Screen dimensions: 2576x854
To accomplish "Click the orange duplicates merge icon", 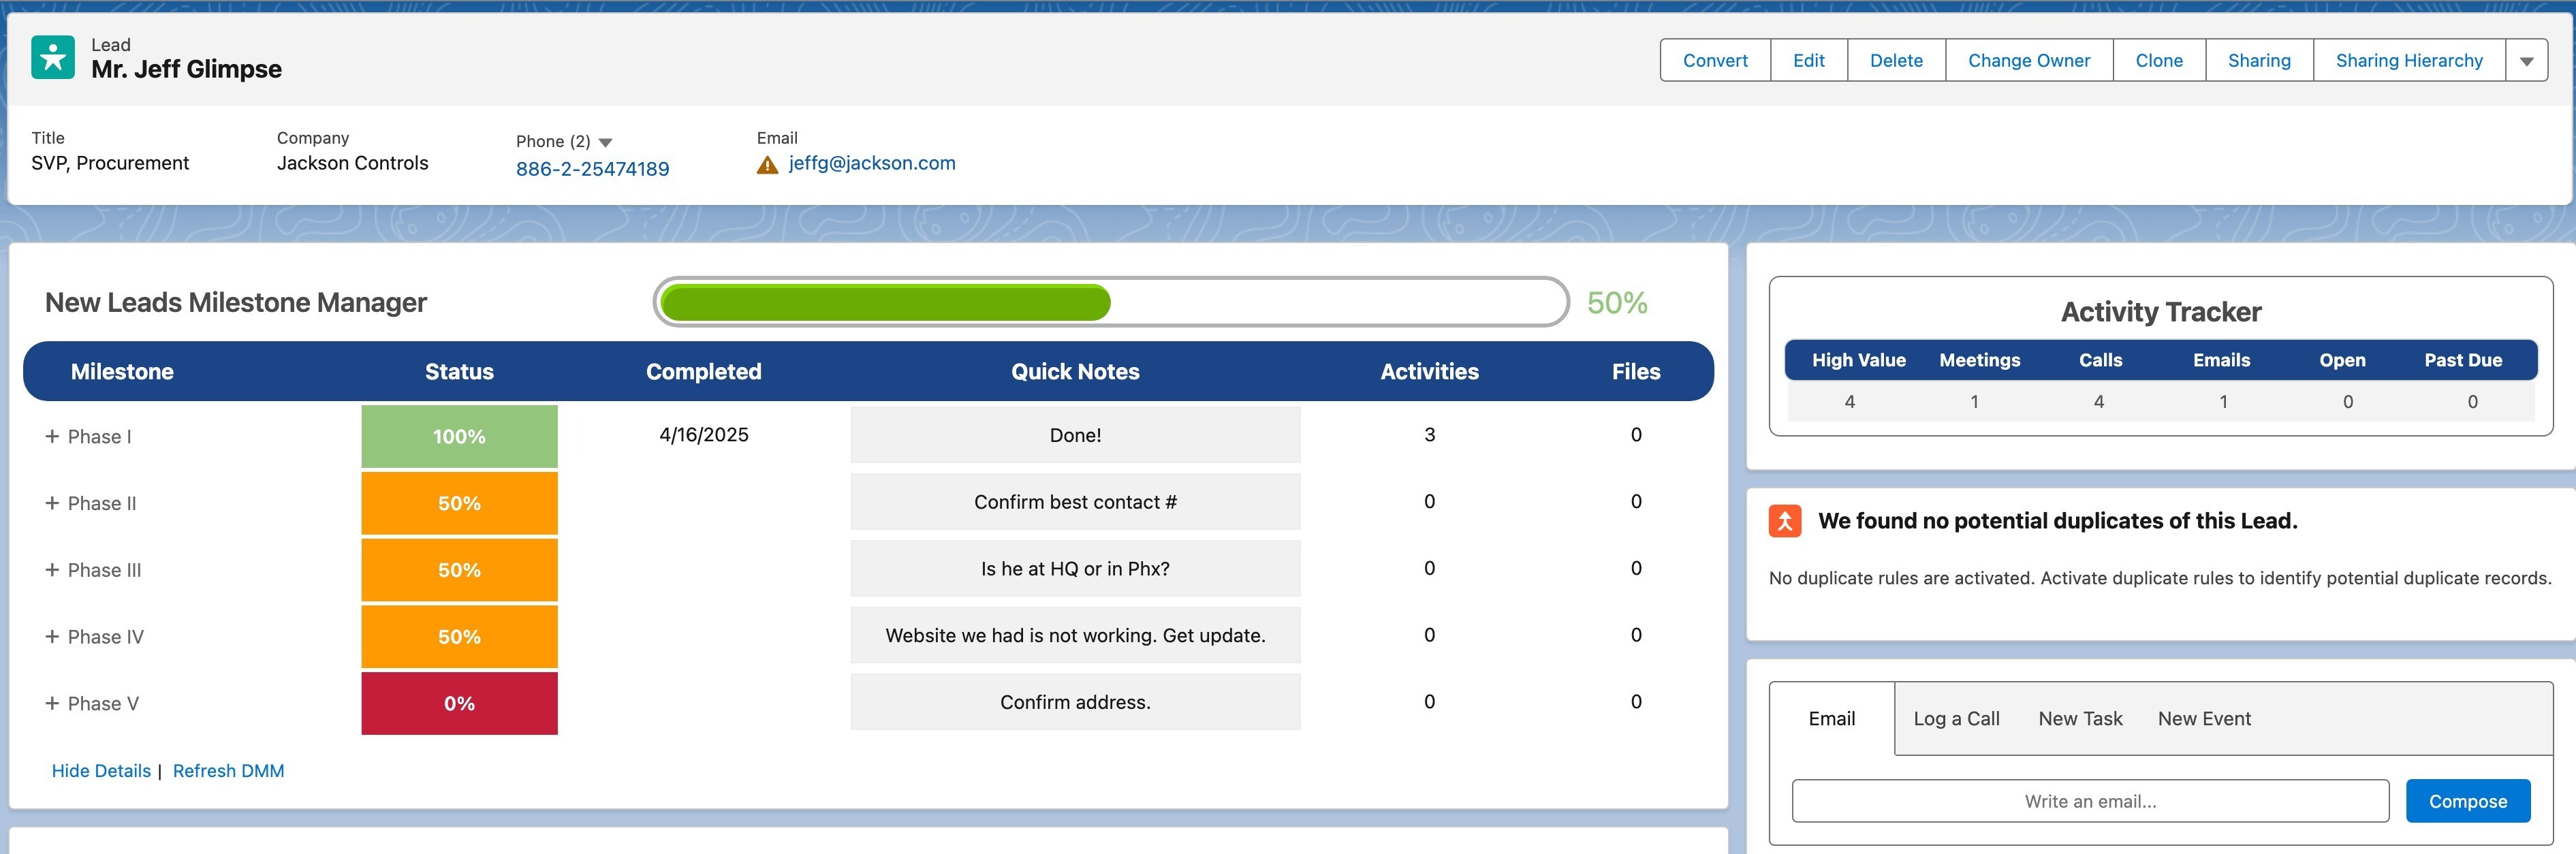I will tap(1785, 521).
